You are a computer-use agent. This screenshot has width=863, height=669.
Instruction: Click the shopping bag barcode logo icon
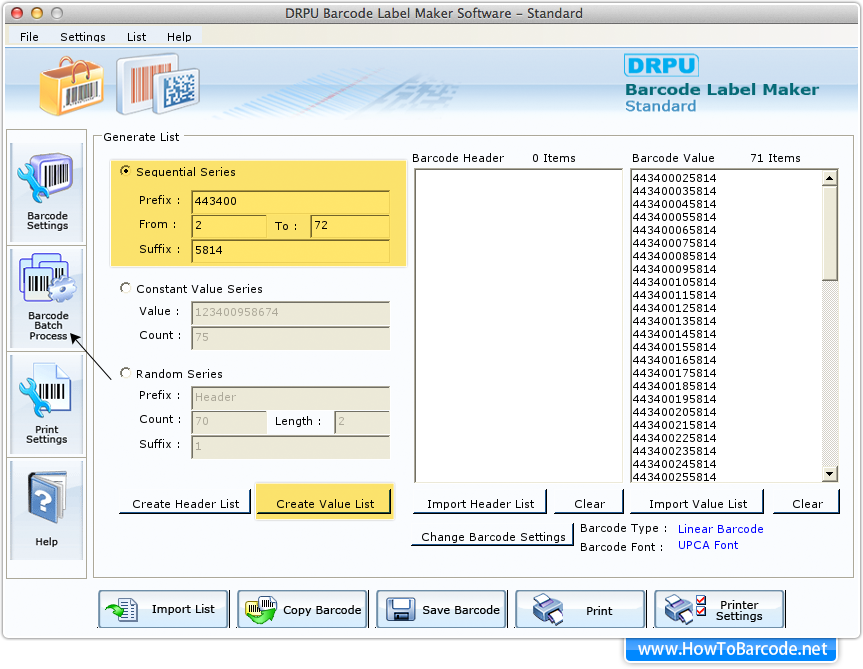click(x=72, y=86)
